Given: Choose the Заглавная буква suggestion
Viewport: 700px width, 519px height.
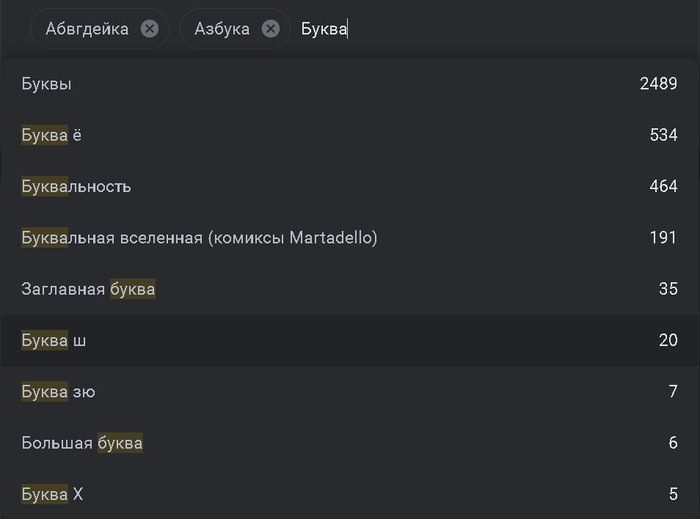Looking at the screenshot, I should [x=350, y=289].
